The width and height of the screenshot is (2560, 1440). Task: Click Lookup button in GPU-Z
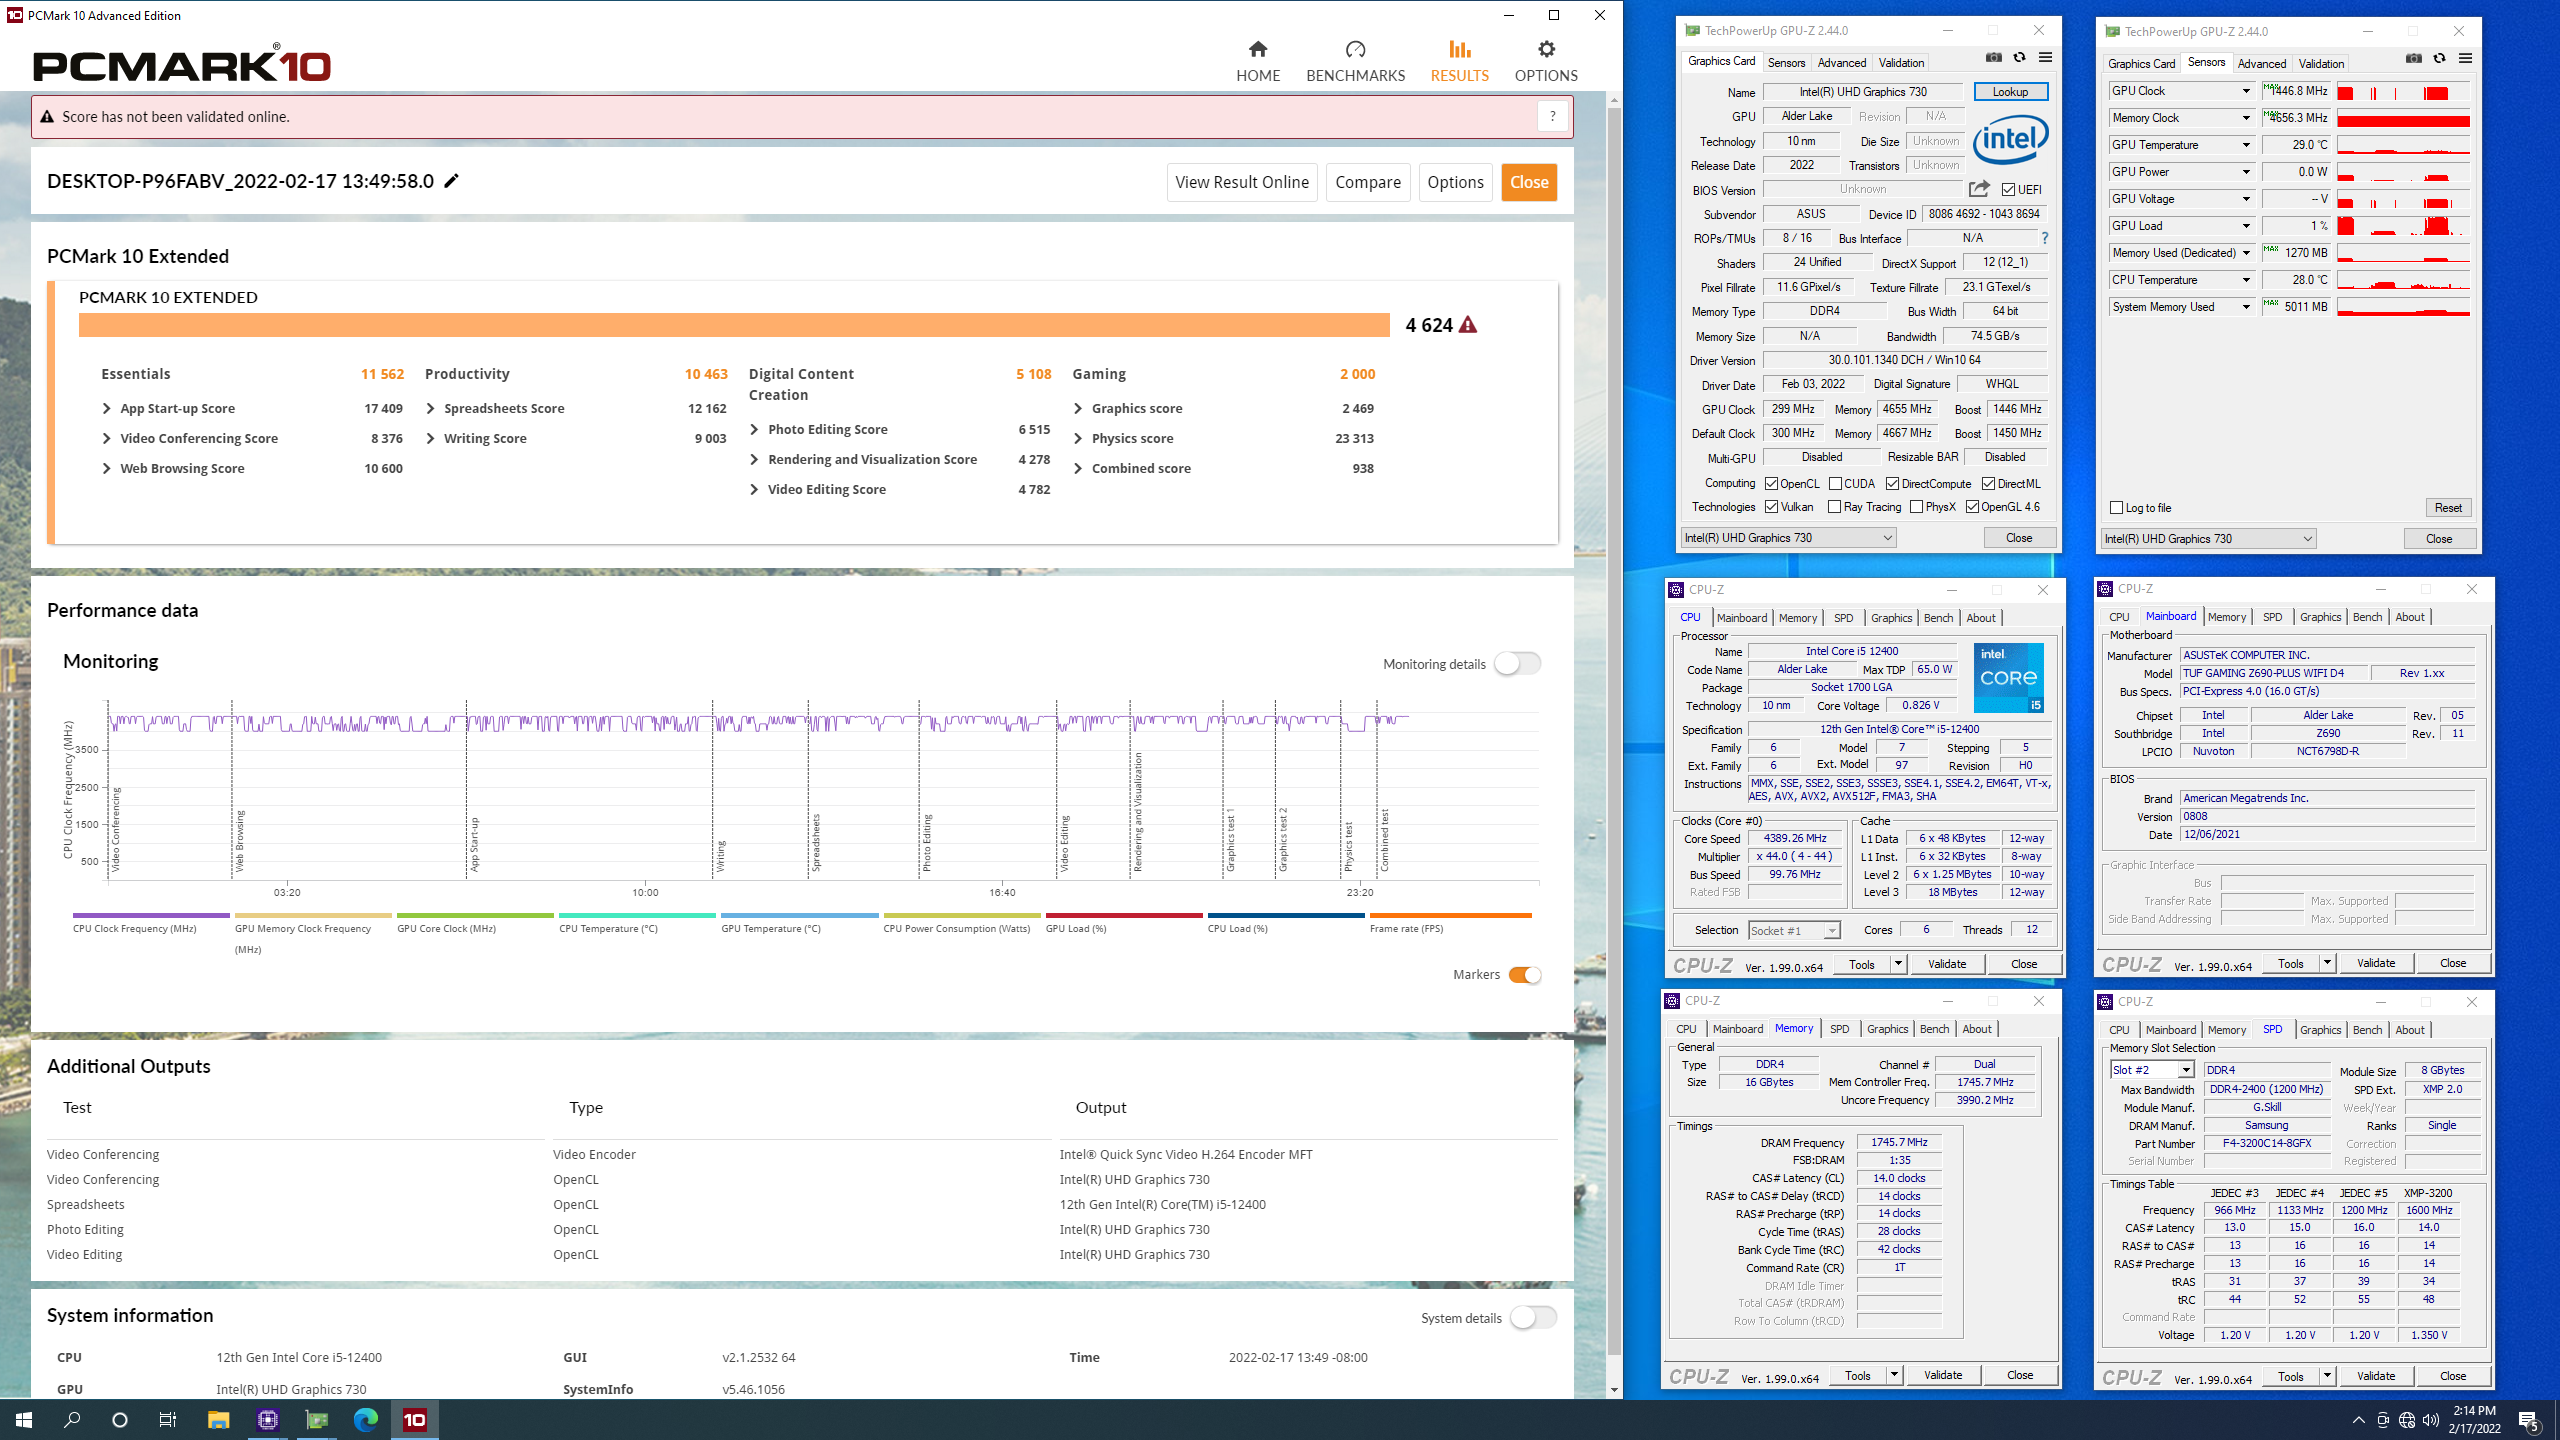tap(2010, 92)
